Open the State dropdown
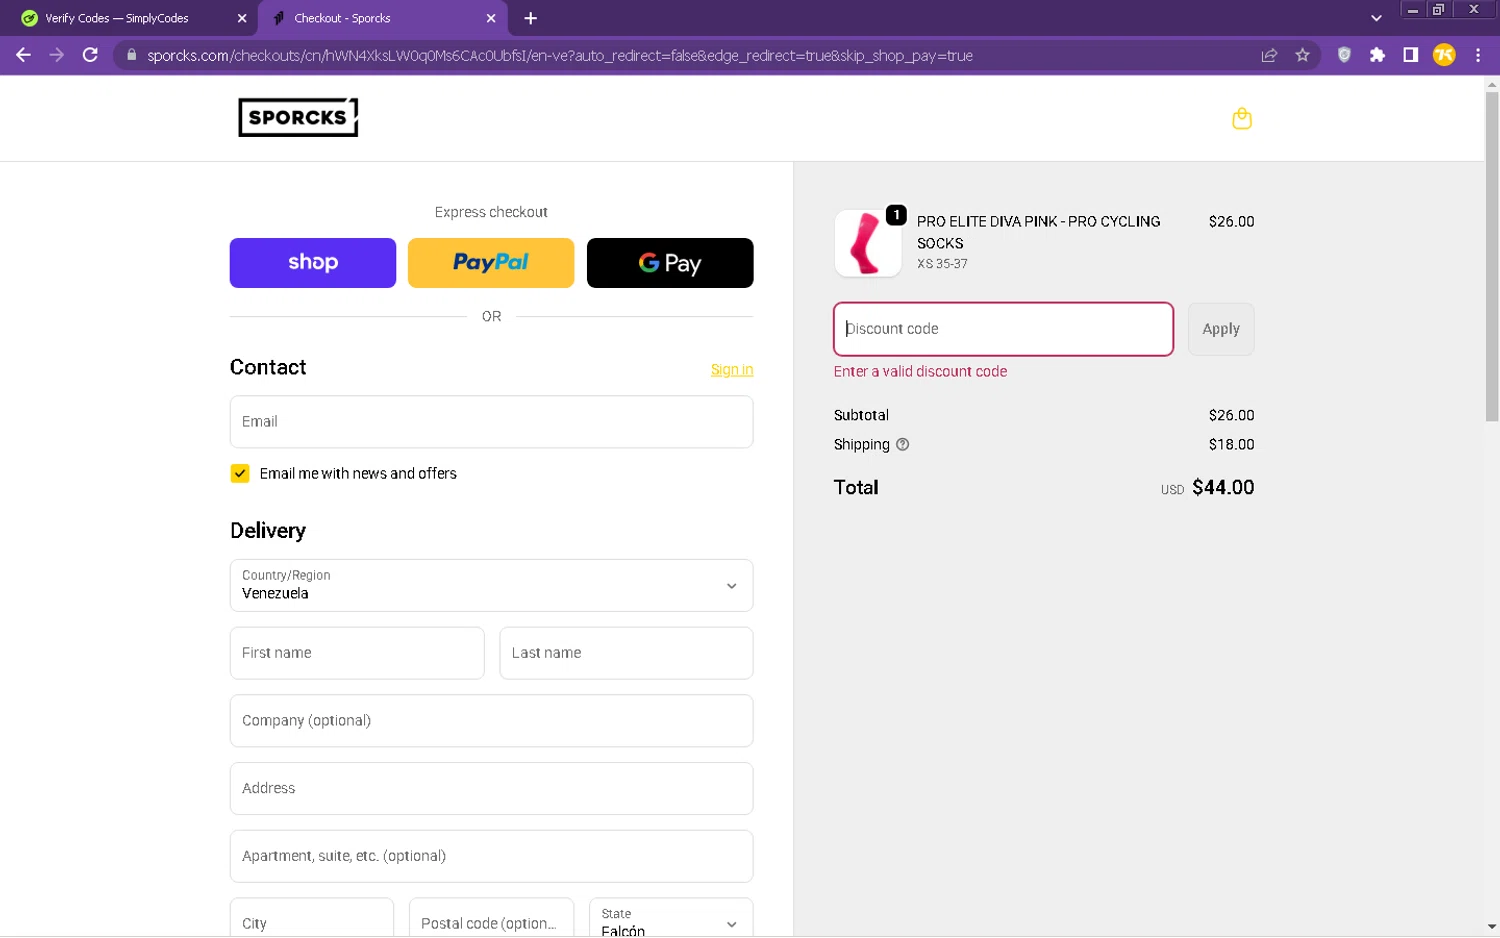 coord(671,918)
